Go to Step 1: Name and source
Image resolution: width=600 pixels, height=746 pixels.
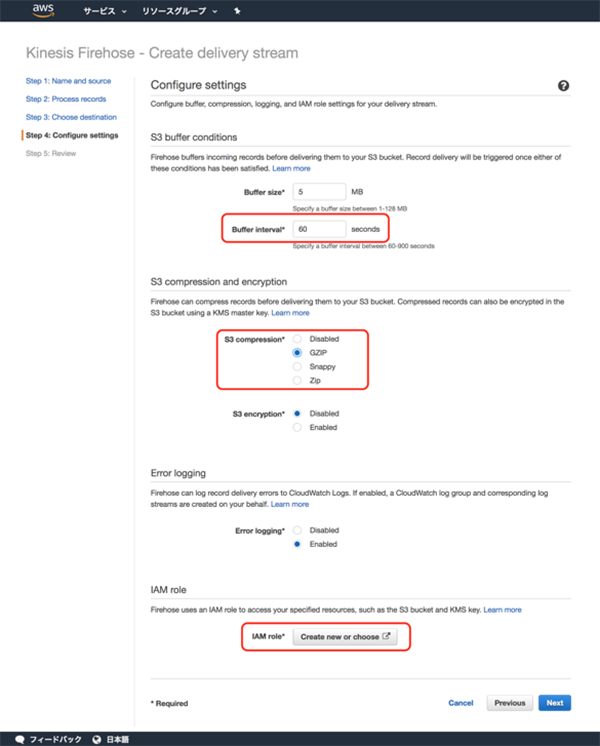point(68,81)
